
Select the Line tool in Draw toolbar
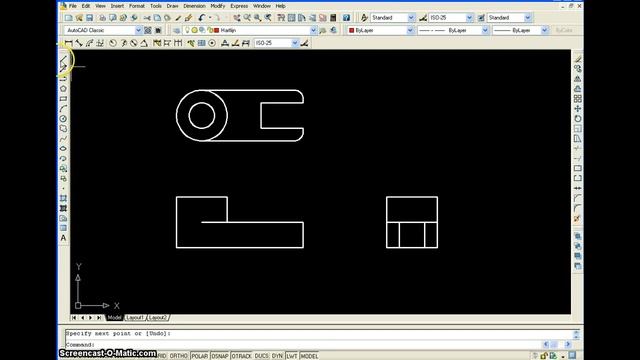coord(63,59)
